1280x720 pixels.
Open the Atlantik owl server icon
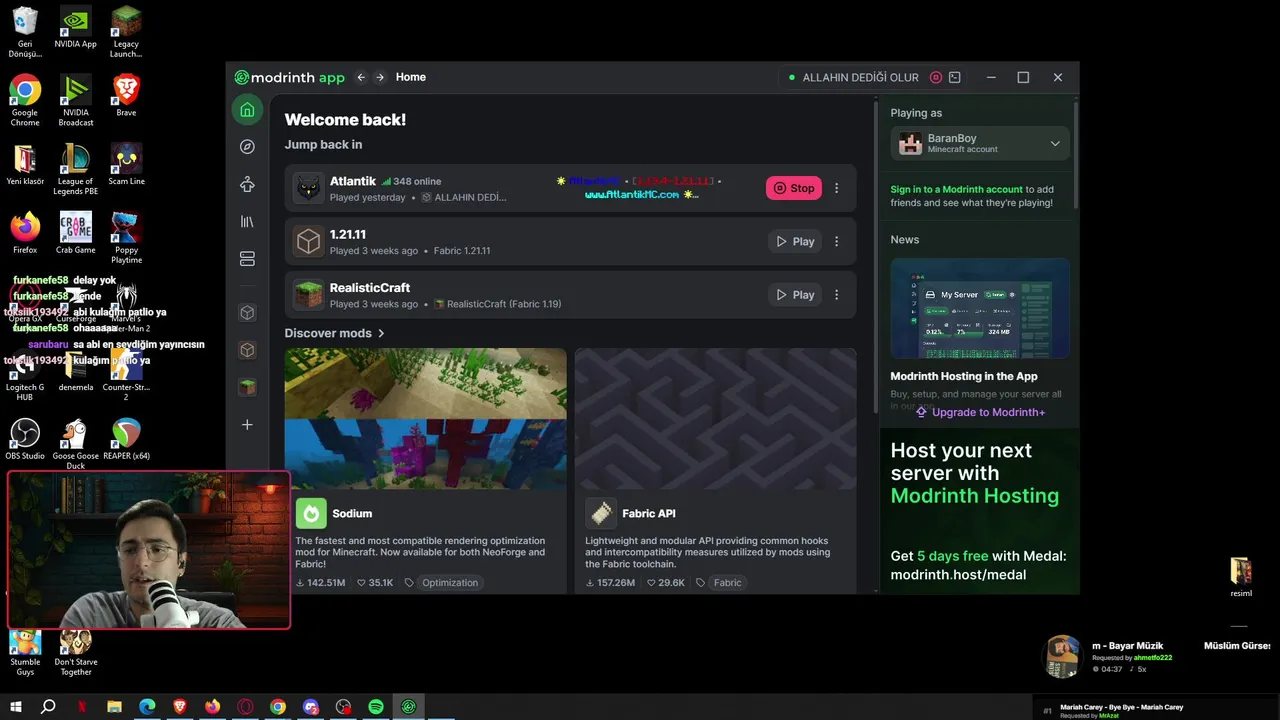pos(309,188)
